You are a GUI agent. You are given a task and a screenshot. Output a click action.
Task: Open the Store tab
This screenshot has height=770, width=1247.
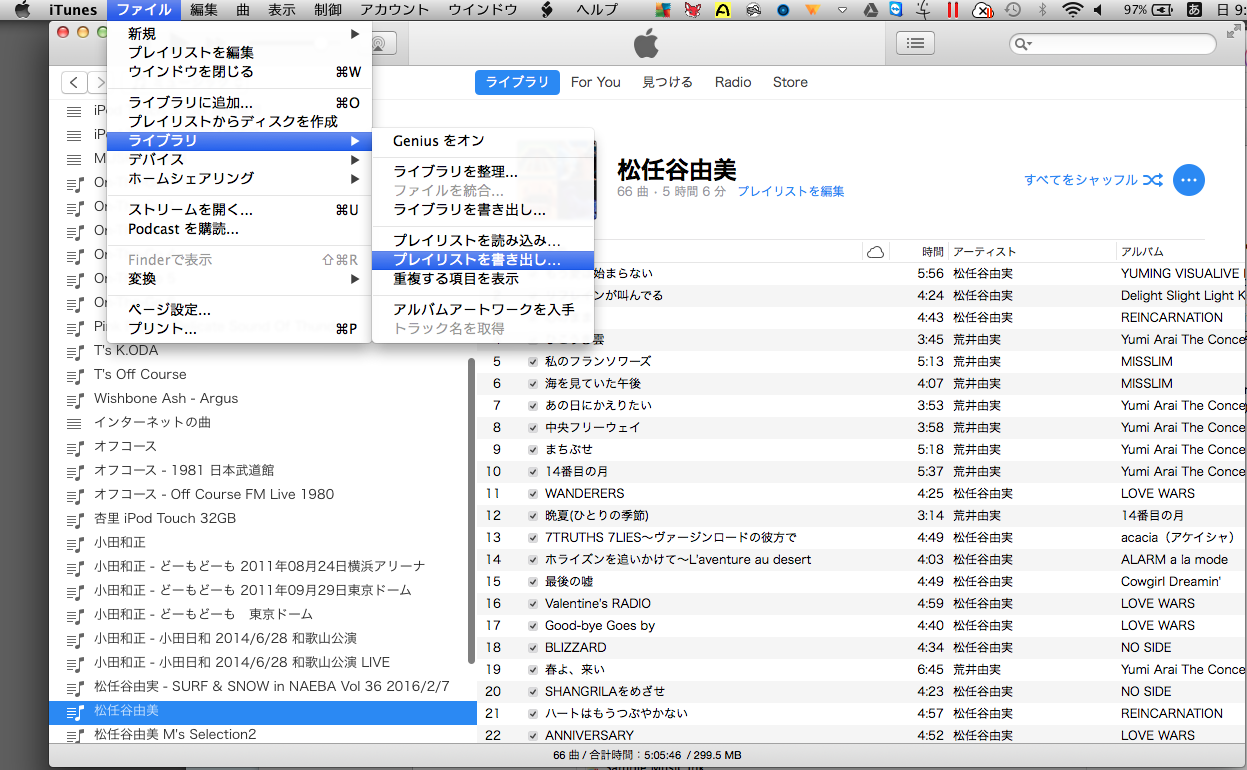click(790, 82)
